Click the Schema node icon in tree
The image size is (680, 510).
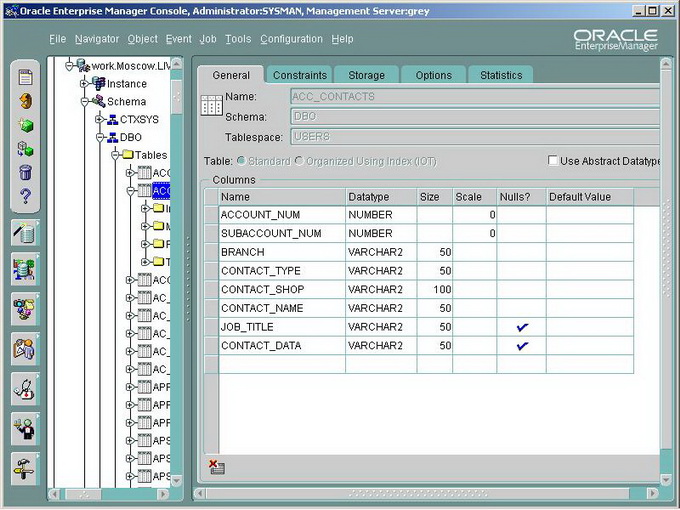[98, 101]
